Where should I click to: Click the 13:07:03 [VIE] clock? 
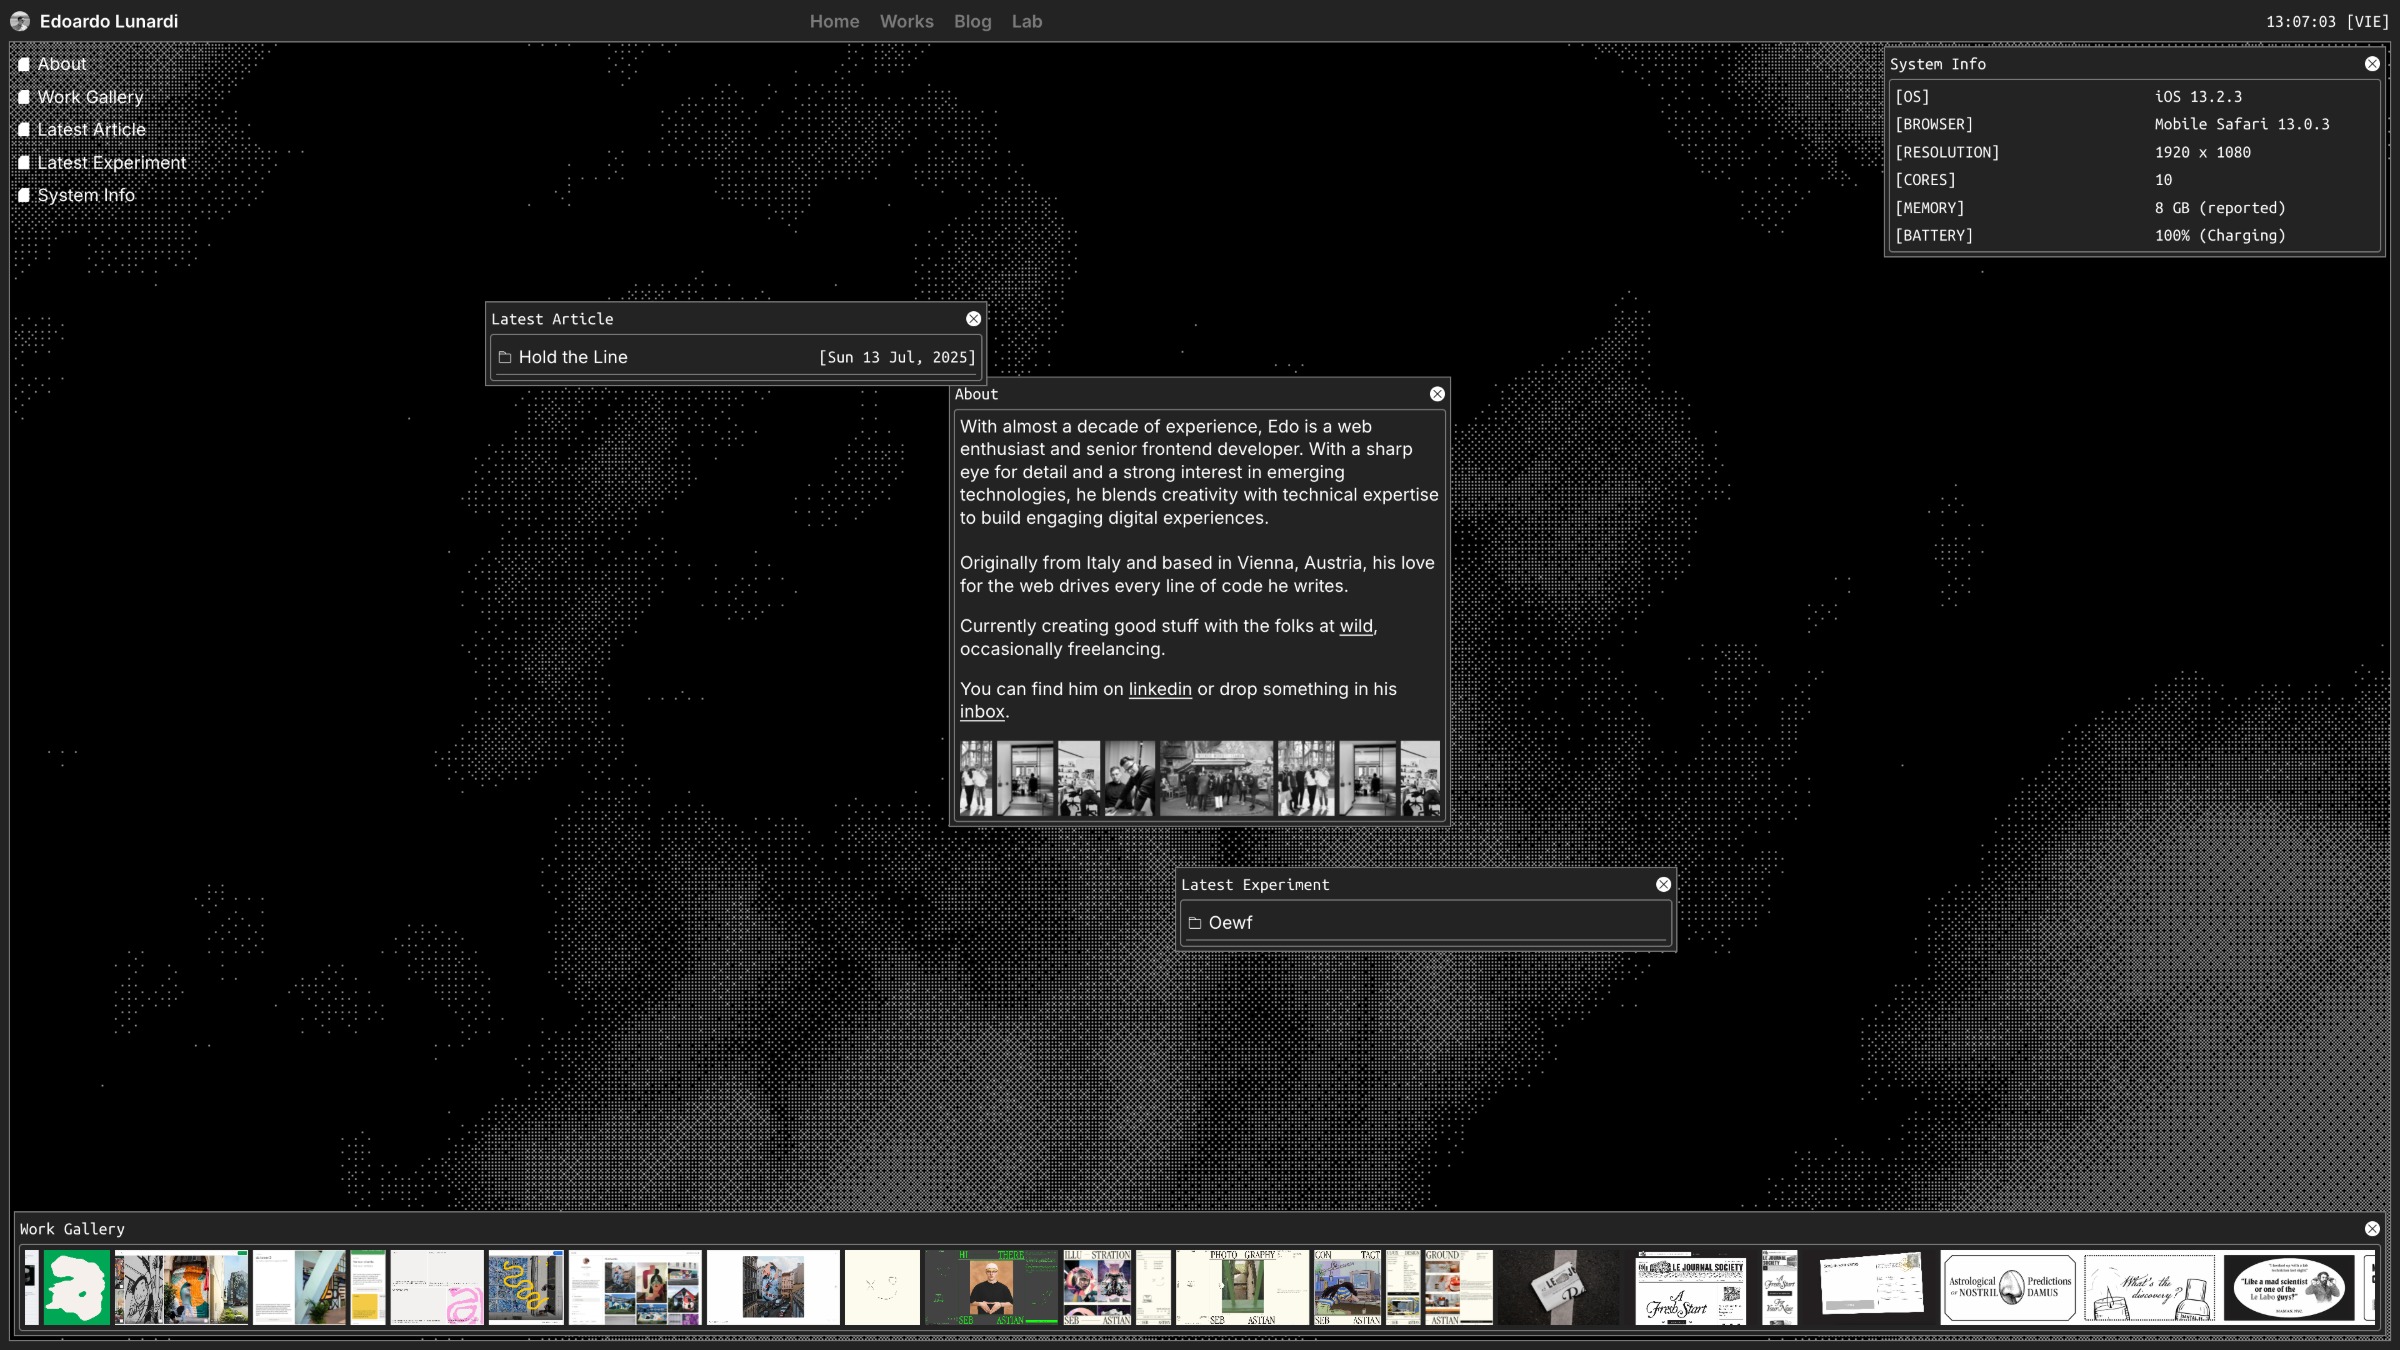click(x=2327, y=21)
